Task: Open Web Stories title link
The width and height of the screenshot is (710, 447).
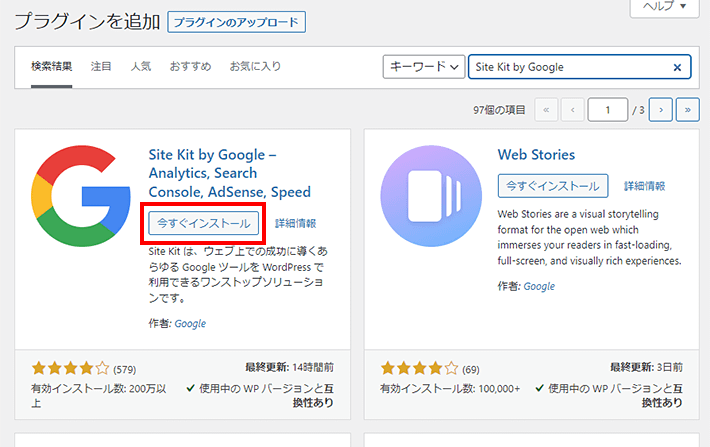Action: click(x=536, y=155)
